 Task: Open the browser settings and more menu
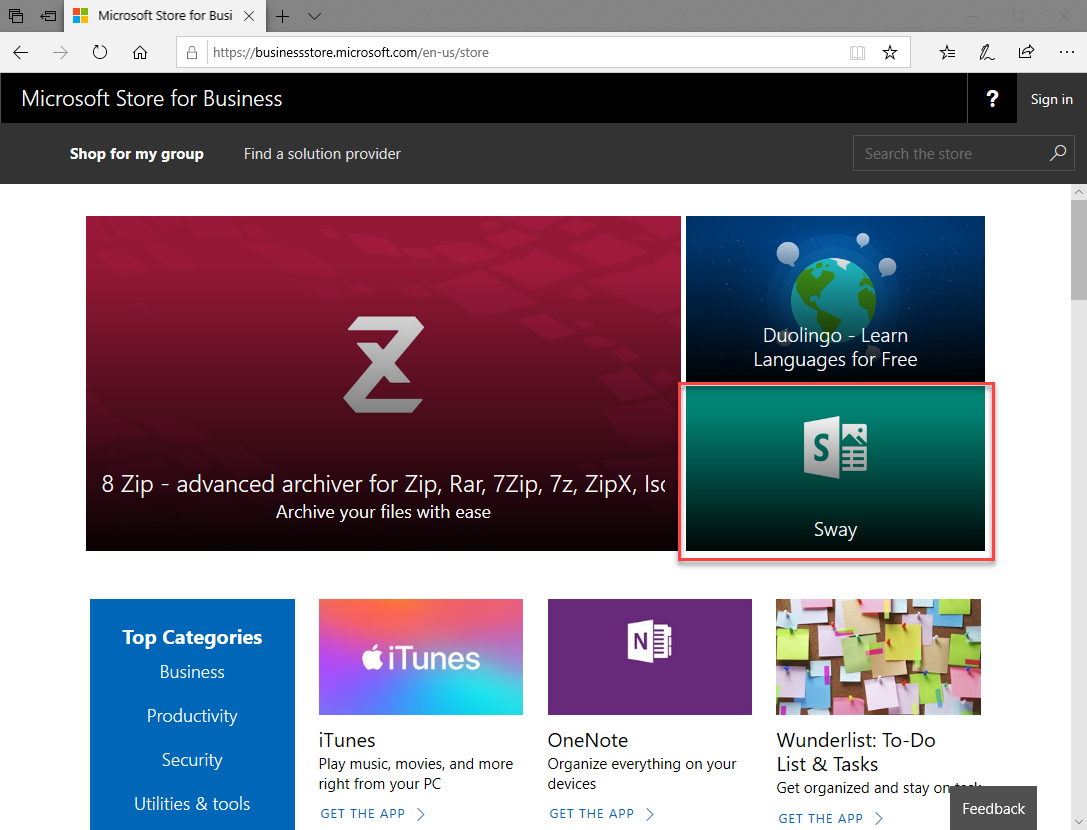tap(1066, 52)
